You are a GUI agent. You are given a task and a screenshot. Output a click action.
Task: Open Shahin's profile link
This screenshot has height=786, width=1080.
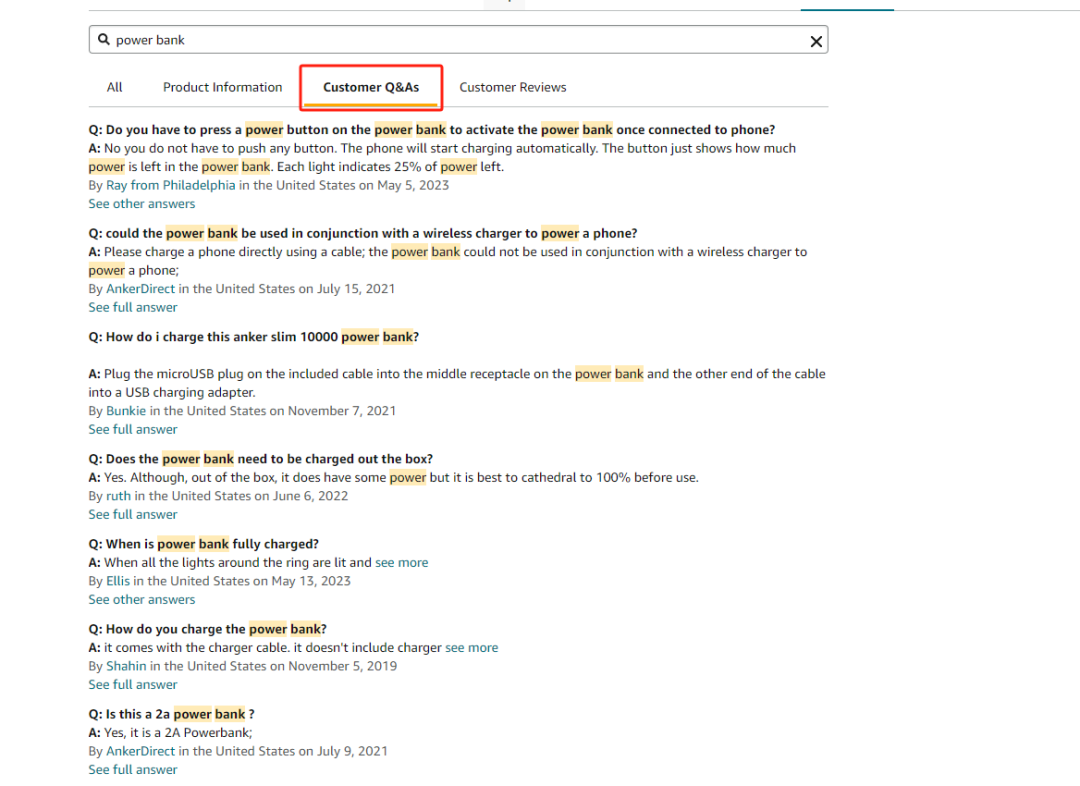[x=126, y=666]
